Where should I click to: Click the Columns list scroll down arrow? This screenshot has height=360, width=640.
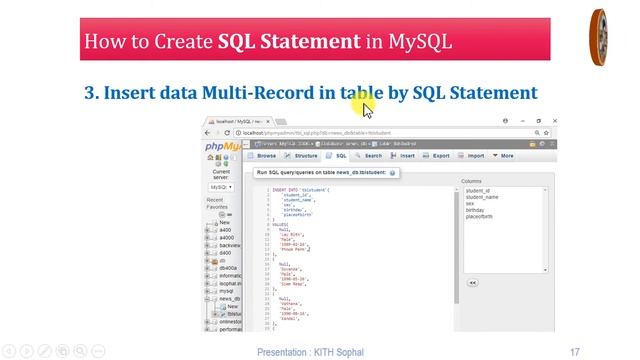click(545, 270)
